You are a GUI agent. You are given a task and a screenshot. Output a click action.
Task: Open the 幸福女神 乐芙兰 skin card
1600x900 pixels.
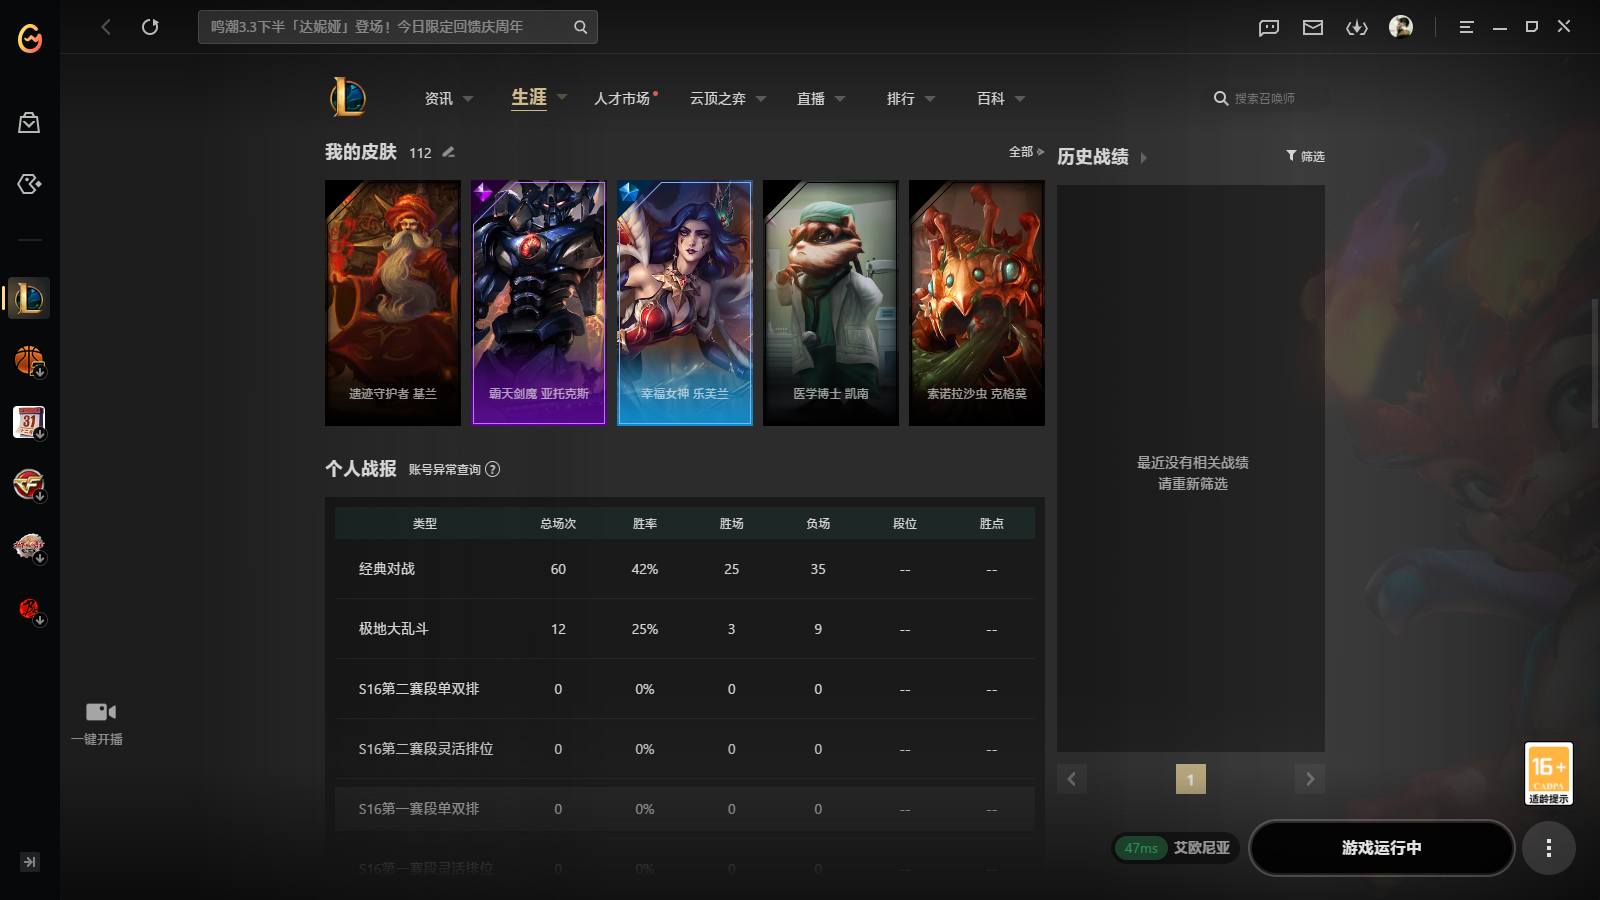[685, 303]
